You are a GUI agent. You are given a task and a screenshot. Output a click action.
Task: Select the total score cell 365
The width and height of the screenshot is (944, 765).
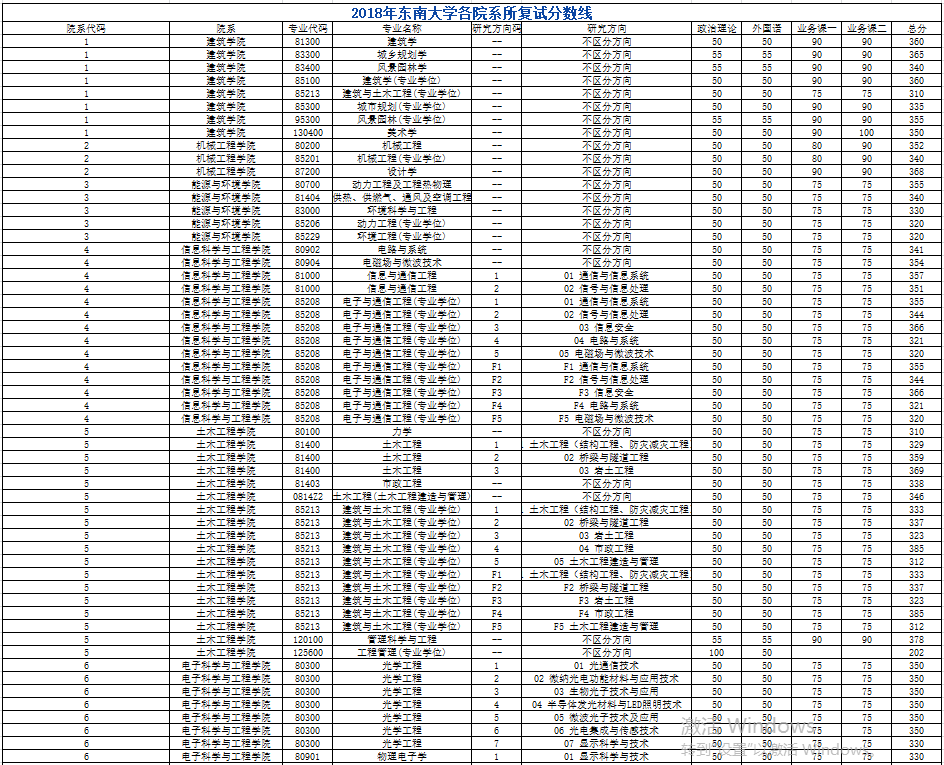(917, 55)
